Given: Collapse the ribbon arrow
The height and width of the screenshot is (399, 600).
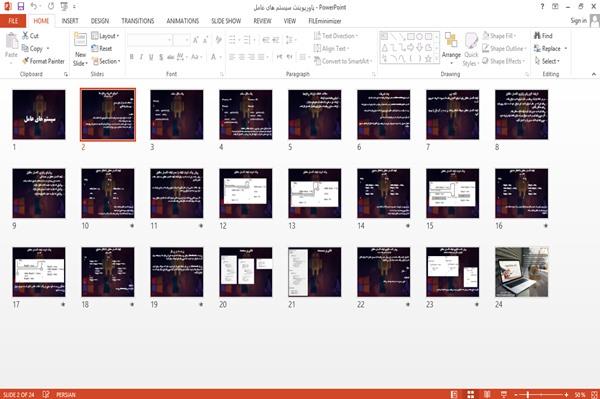Looking at the screenshot, I should click(x=593, y=74).
